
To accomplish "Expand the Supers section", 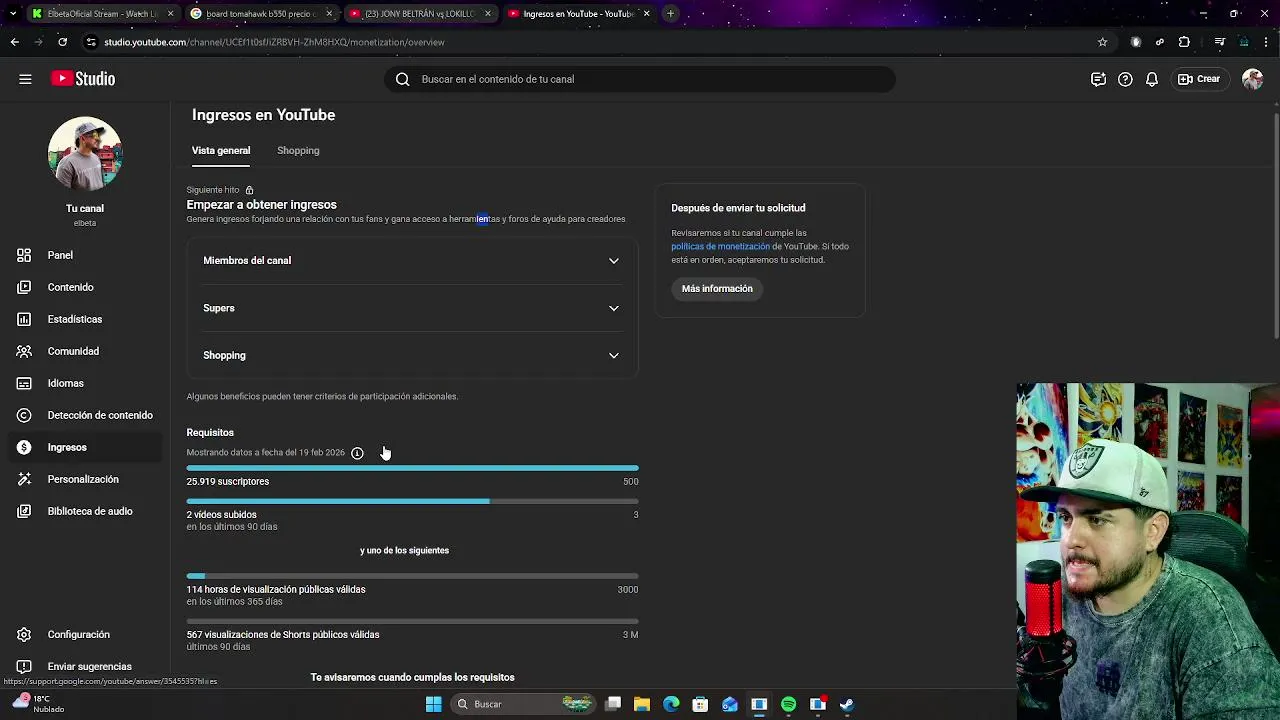I will (x=411, y=308).
